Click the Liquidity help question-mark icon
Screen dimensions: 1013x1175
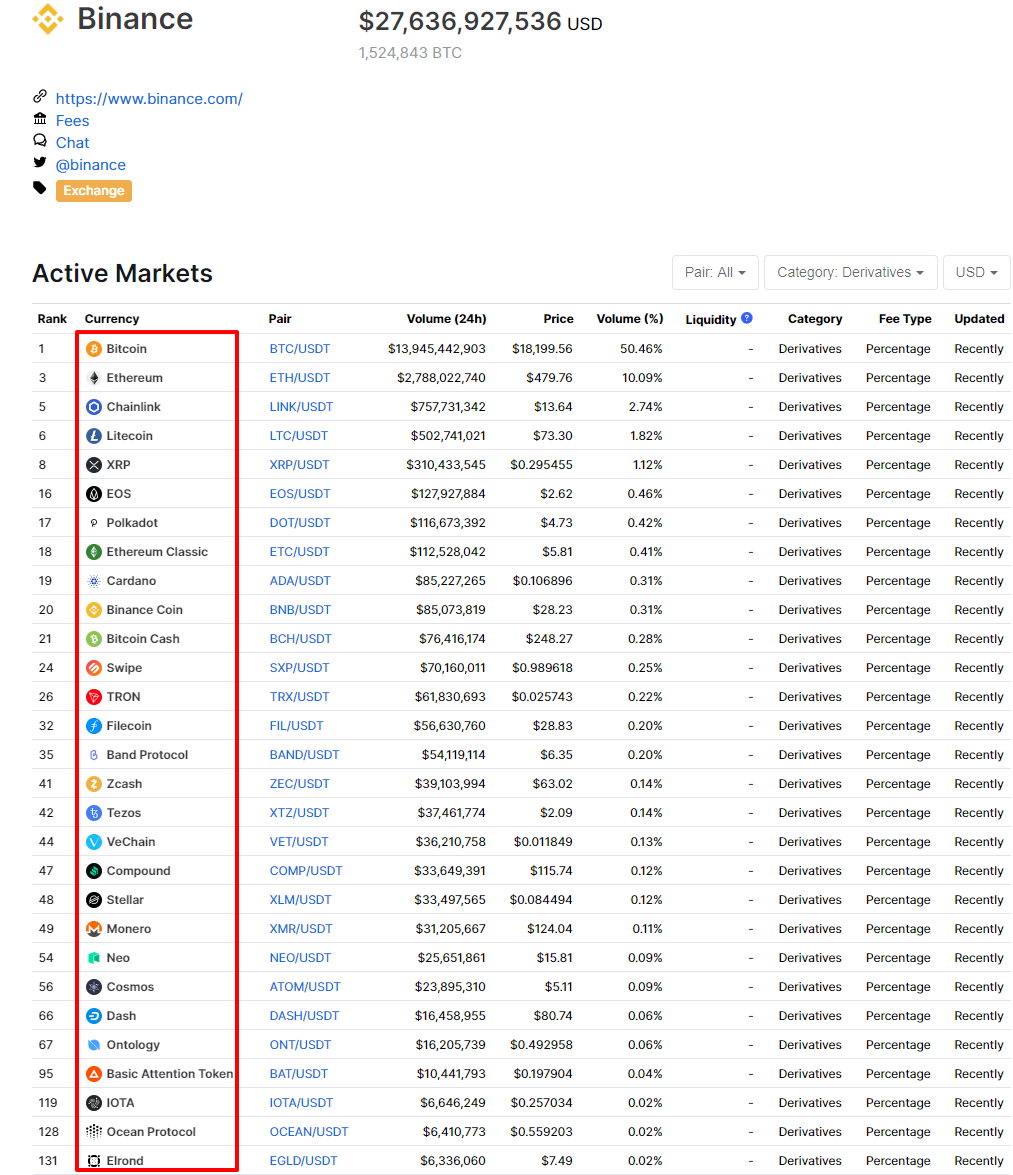click(x=747, y=318)
